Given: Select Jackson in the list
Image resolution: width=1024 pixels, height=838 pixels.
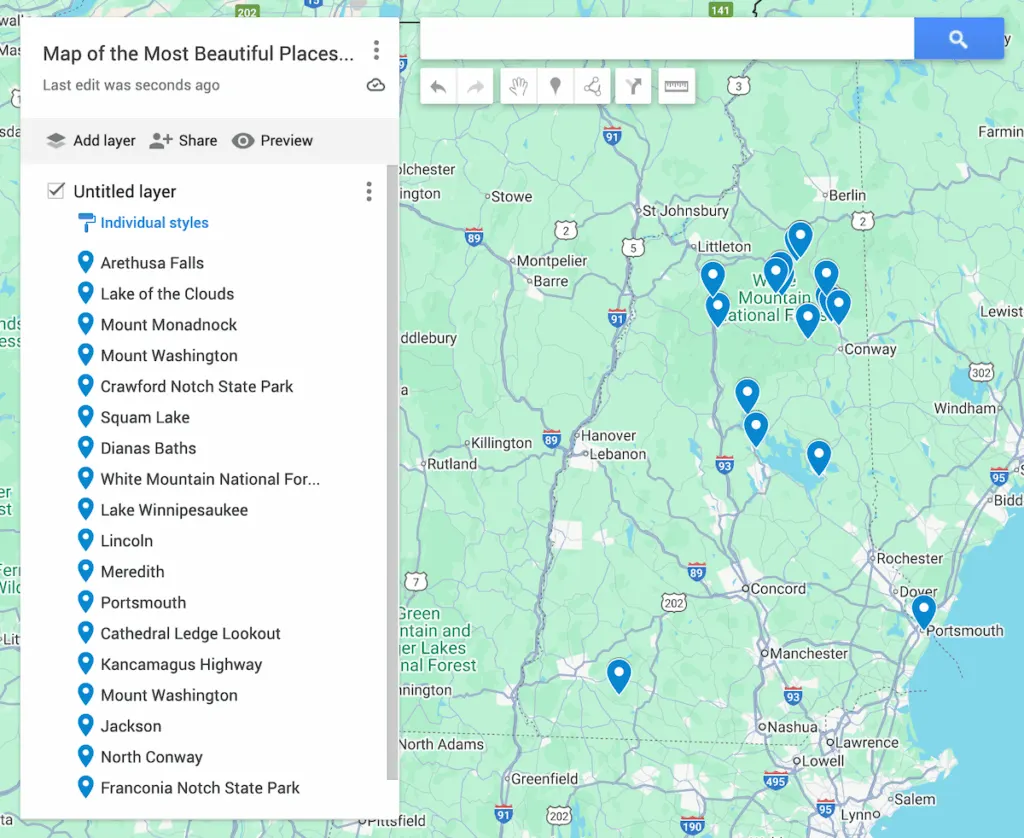Looking at the screenshot, I should tap(131, 726).
